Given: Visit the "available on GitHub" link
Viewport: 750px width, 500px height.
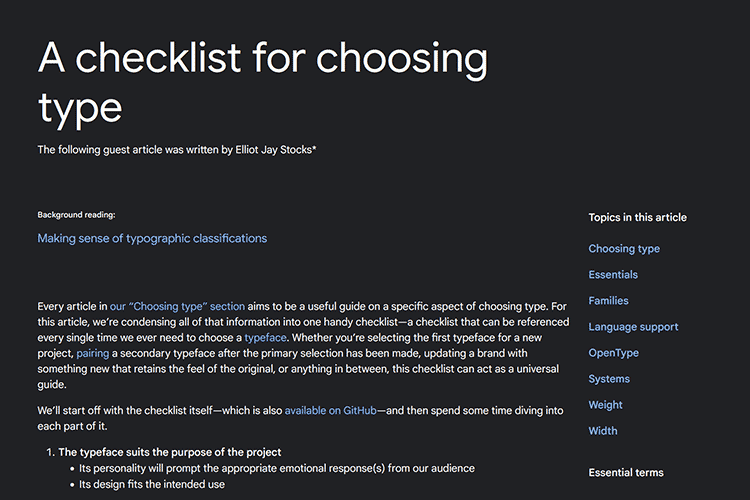Looking at the screenshot, I should (330, 411).
